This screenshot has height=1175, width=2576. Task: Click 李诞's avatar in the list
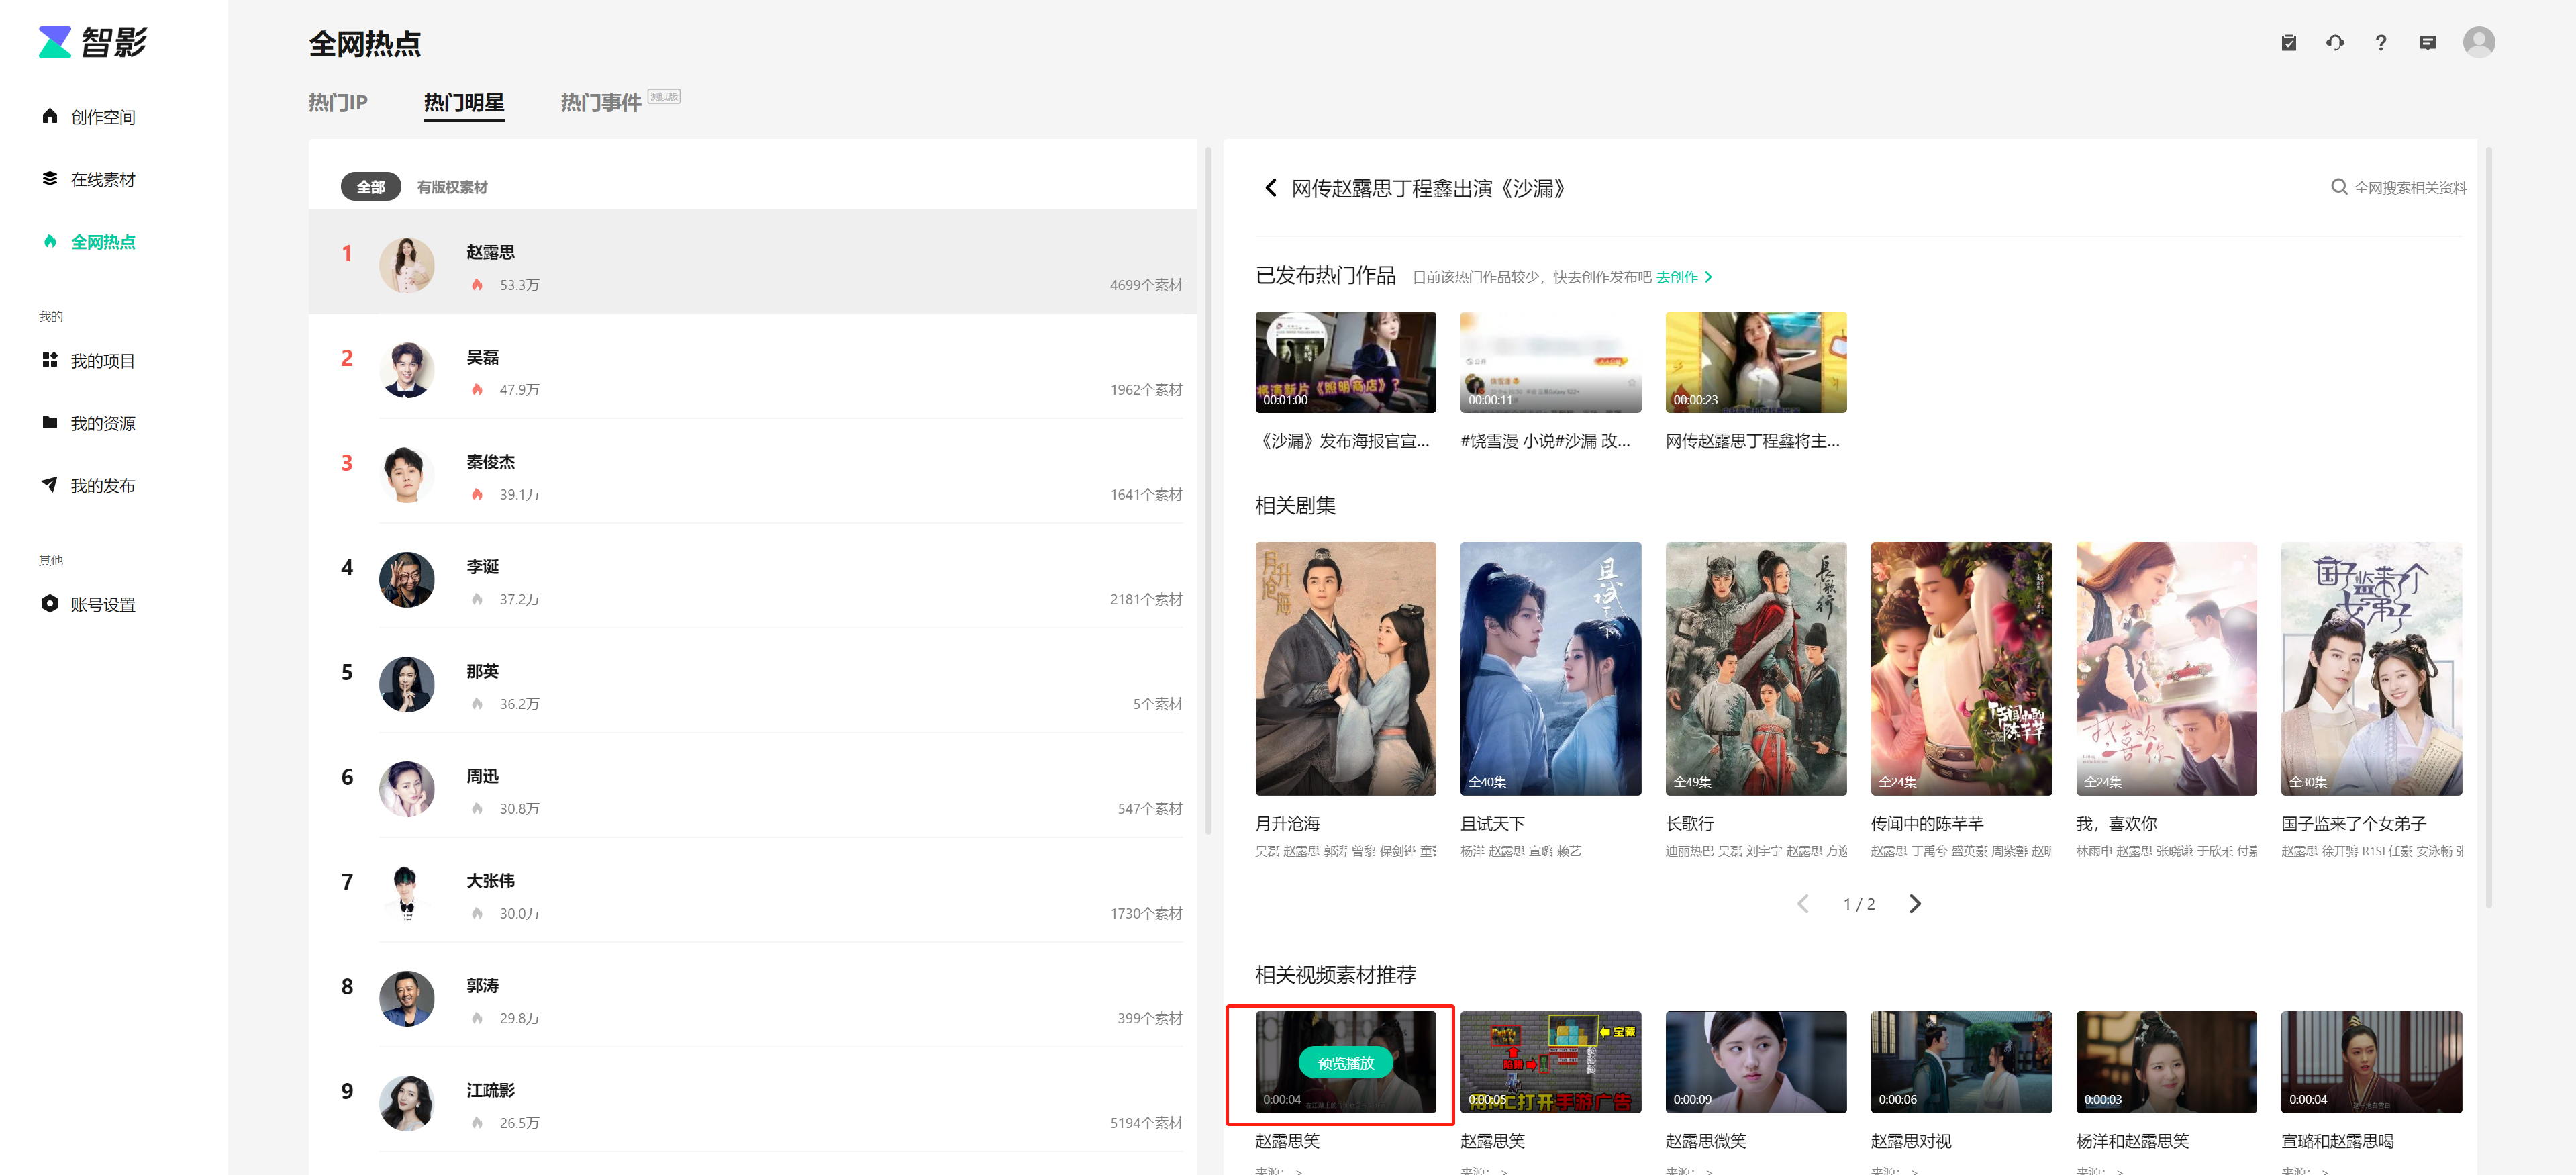(x=407, y=580)
